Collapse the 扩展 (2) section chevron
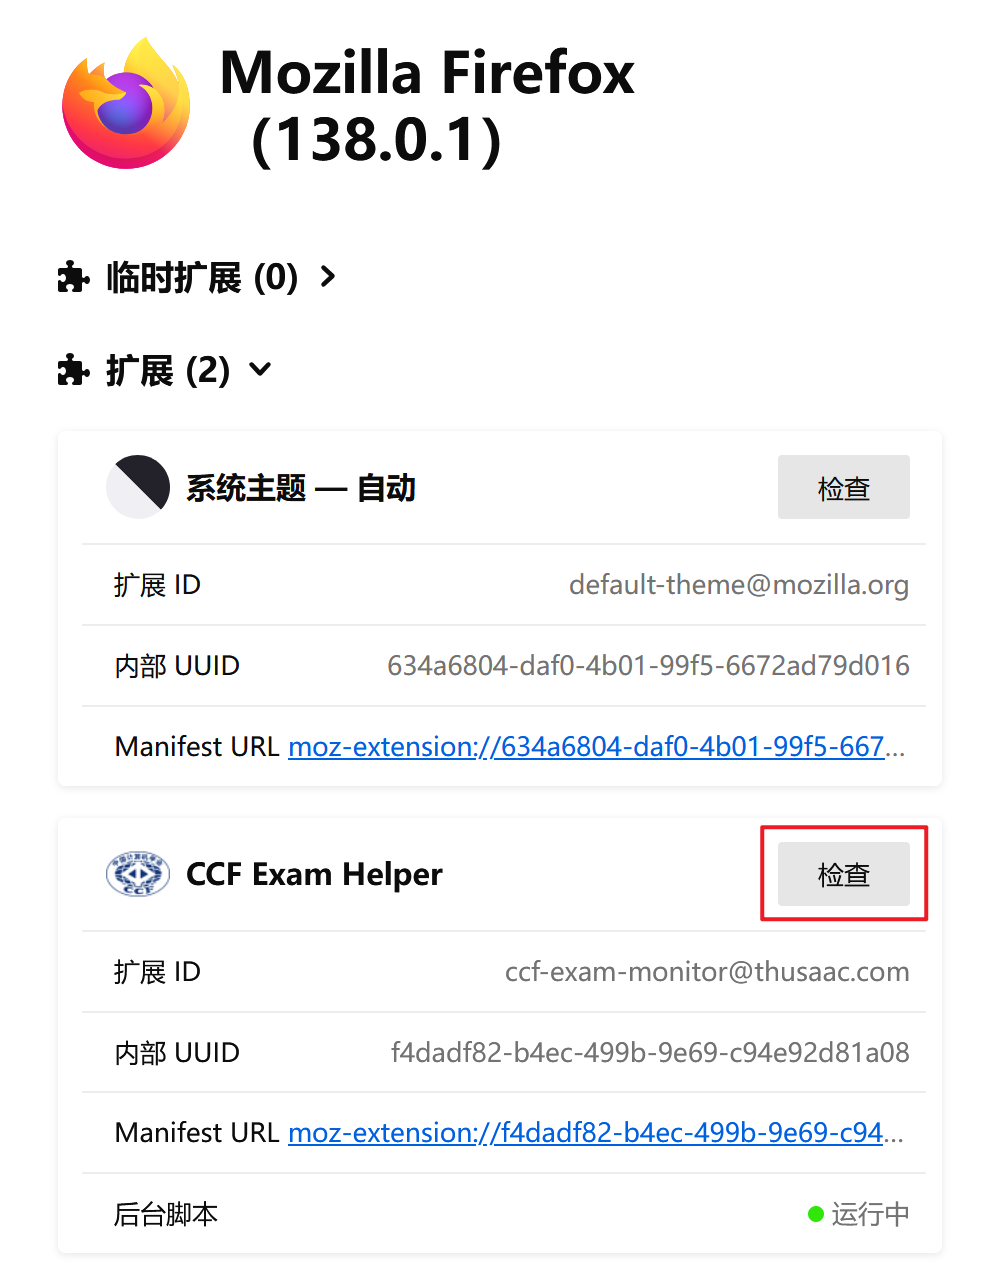 point(260,370)
